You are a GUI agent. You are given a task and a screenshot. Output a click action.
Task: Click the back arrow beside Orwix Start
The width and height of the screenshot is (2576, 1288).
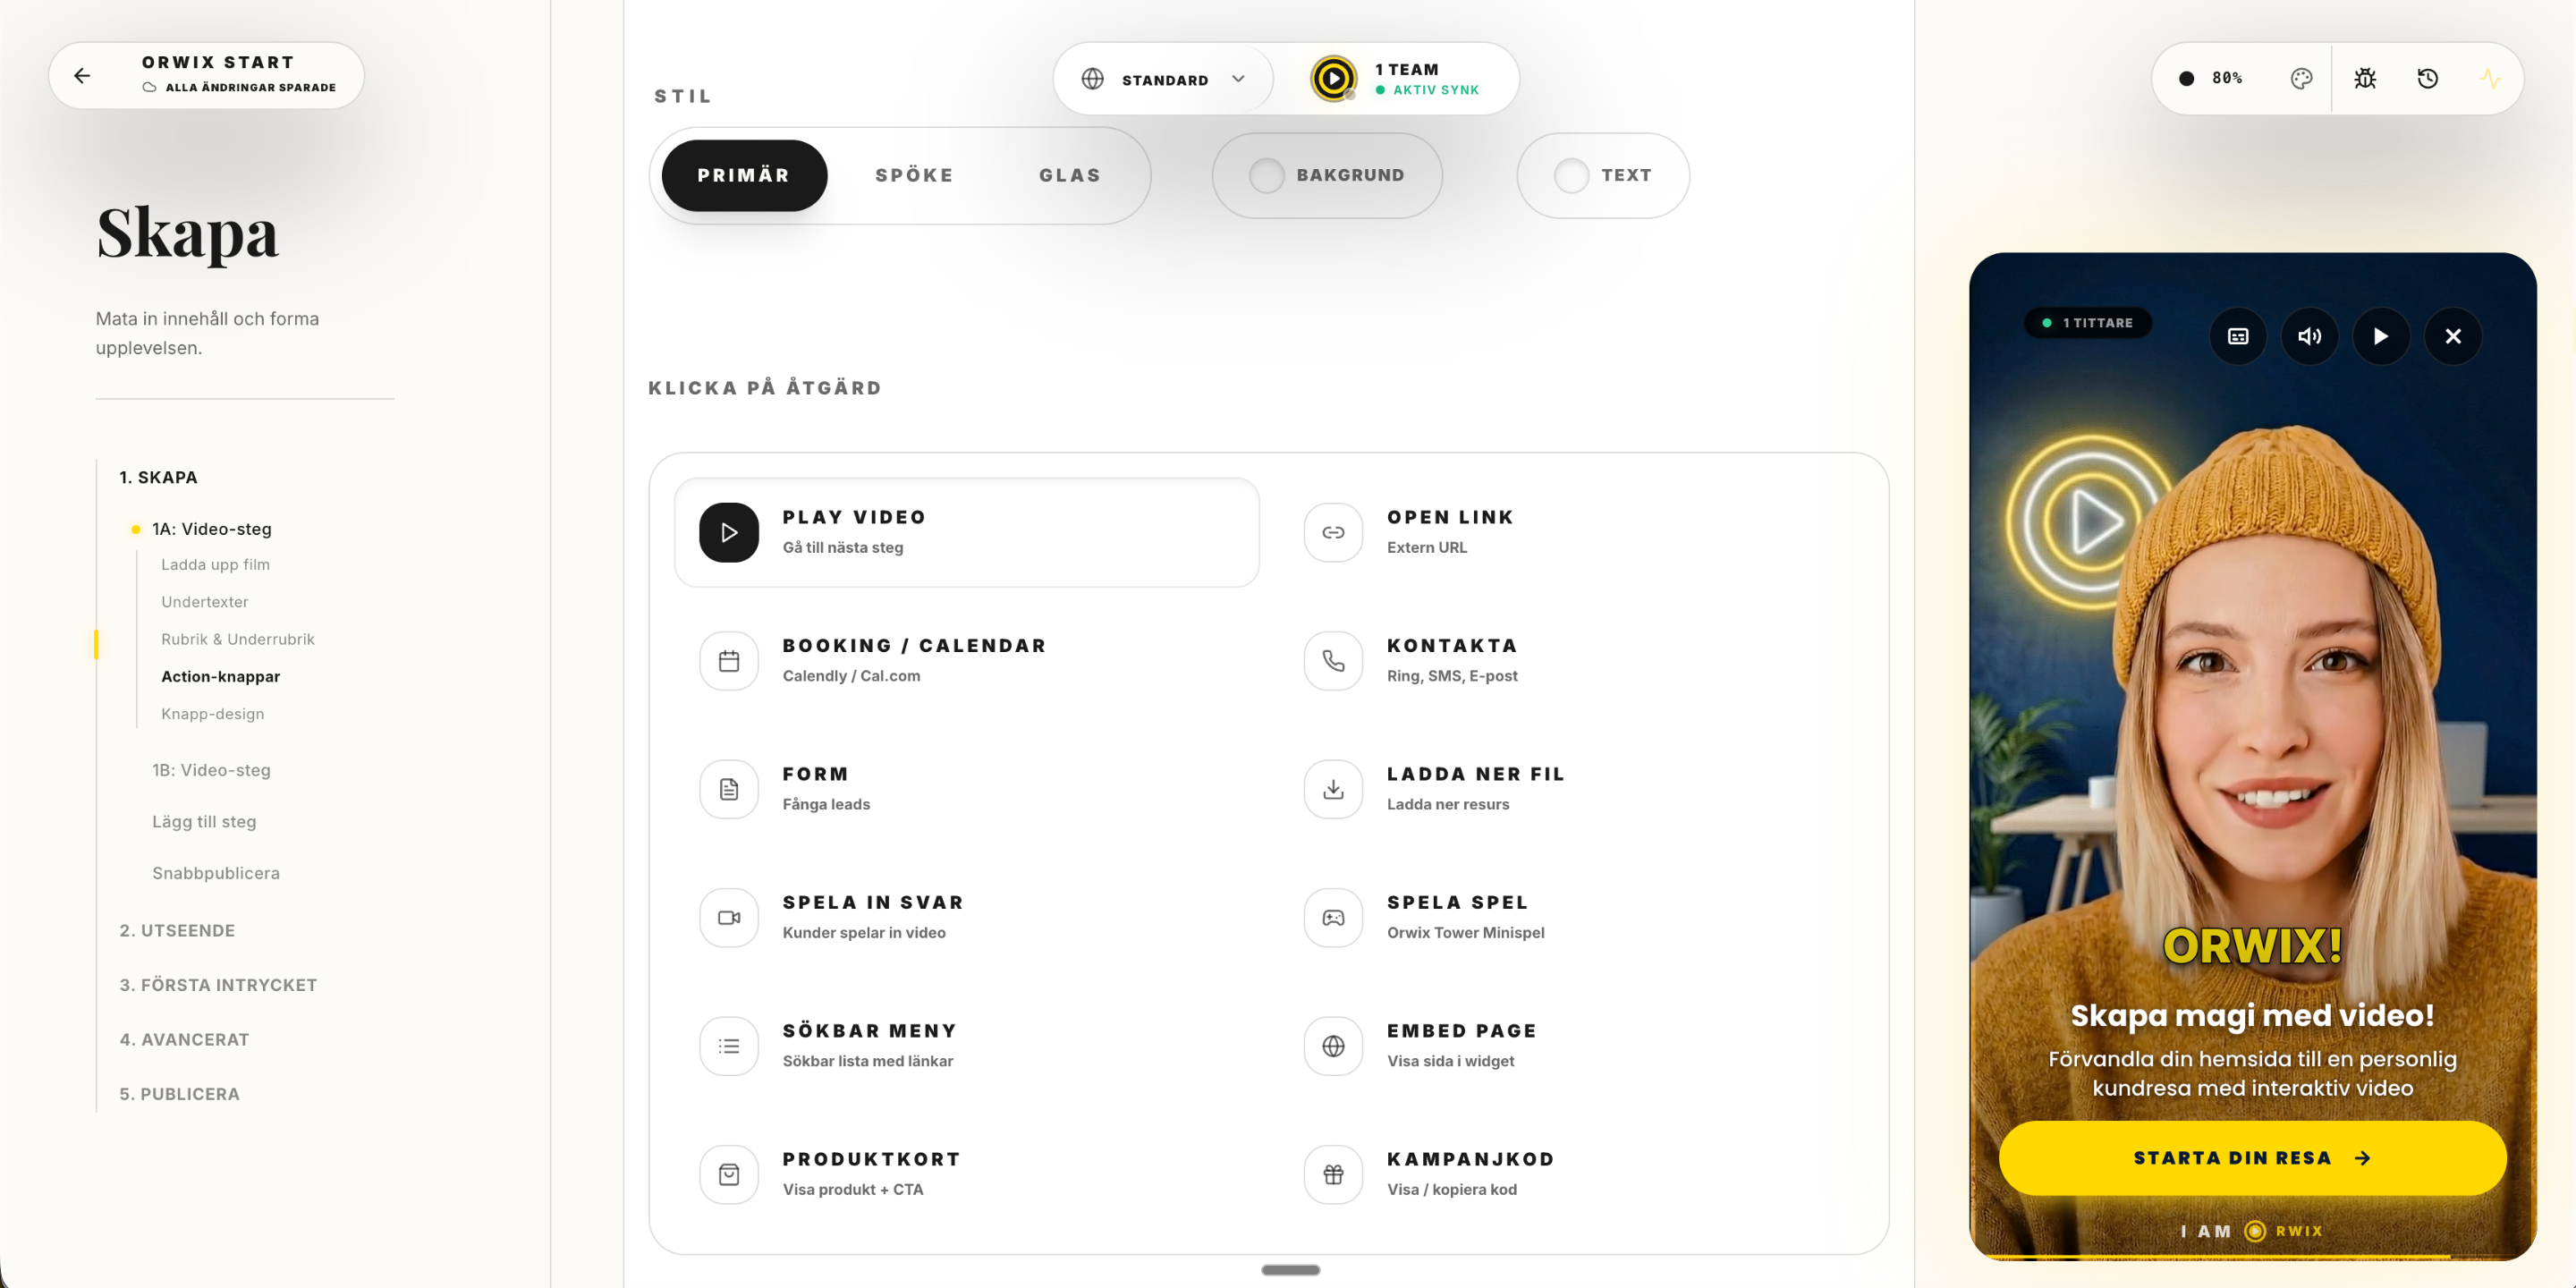tap(82, 76)
